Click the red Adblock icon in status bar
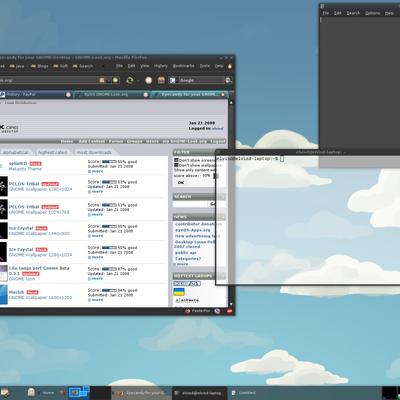 tap(229, 311)
